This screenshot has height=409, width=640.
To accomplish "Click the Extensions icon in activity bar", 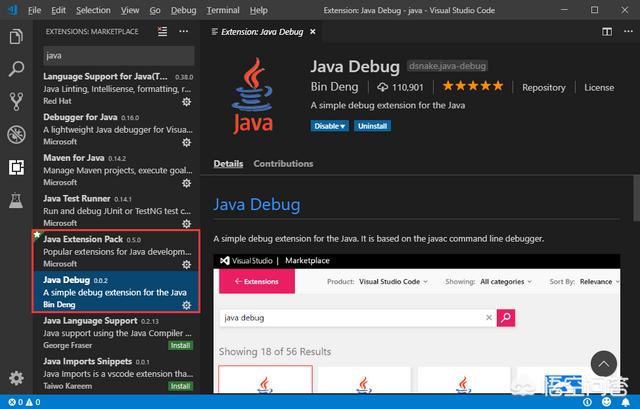I will [15, 167].
